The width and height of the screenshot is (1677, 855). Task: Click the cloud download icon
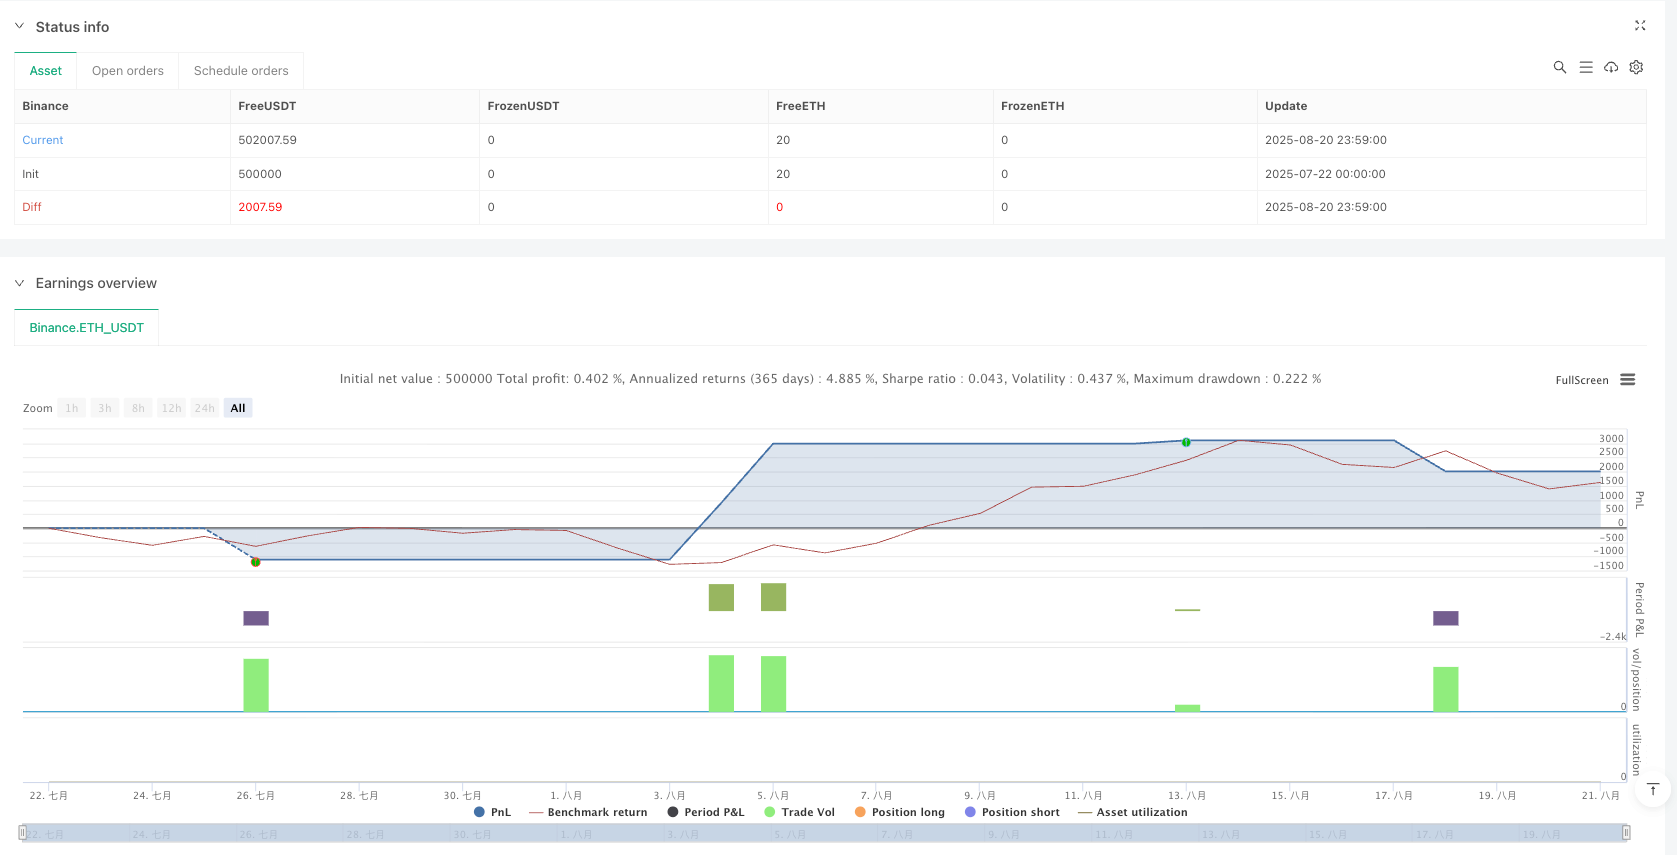(x=1610, y=67)
